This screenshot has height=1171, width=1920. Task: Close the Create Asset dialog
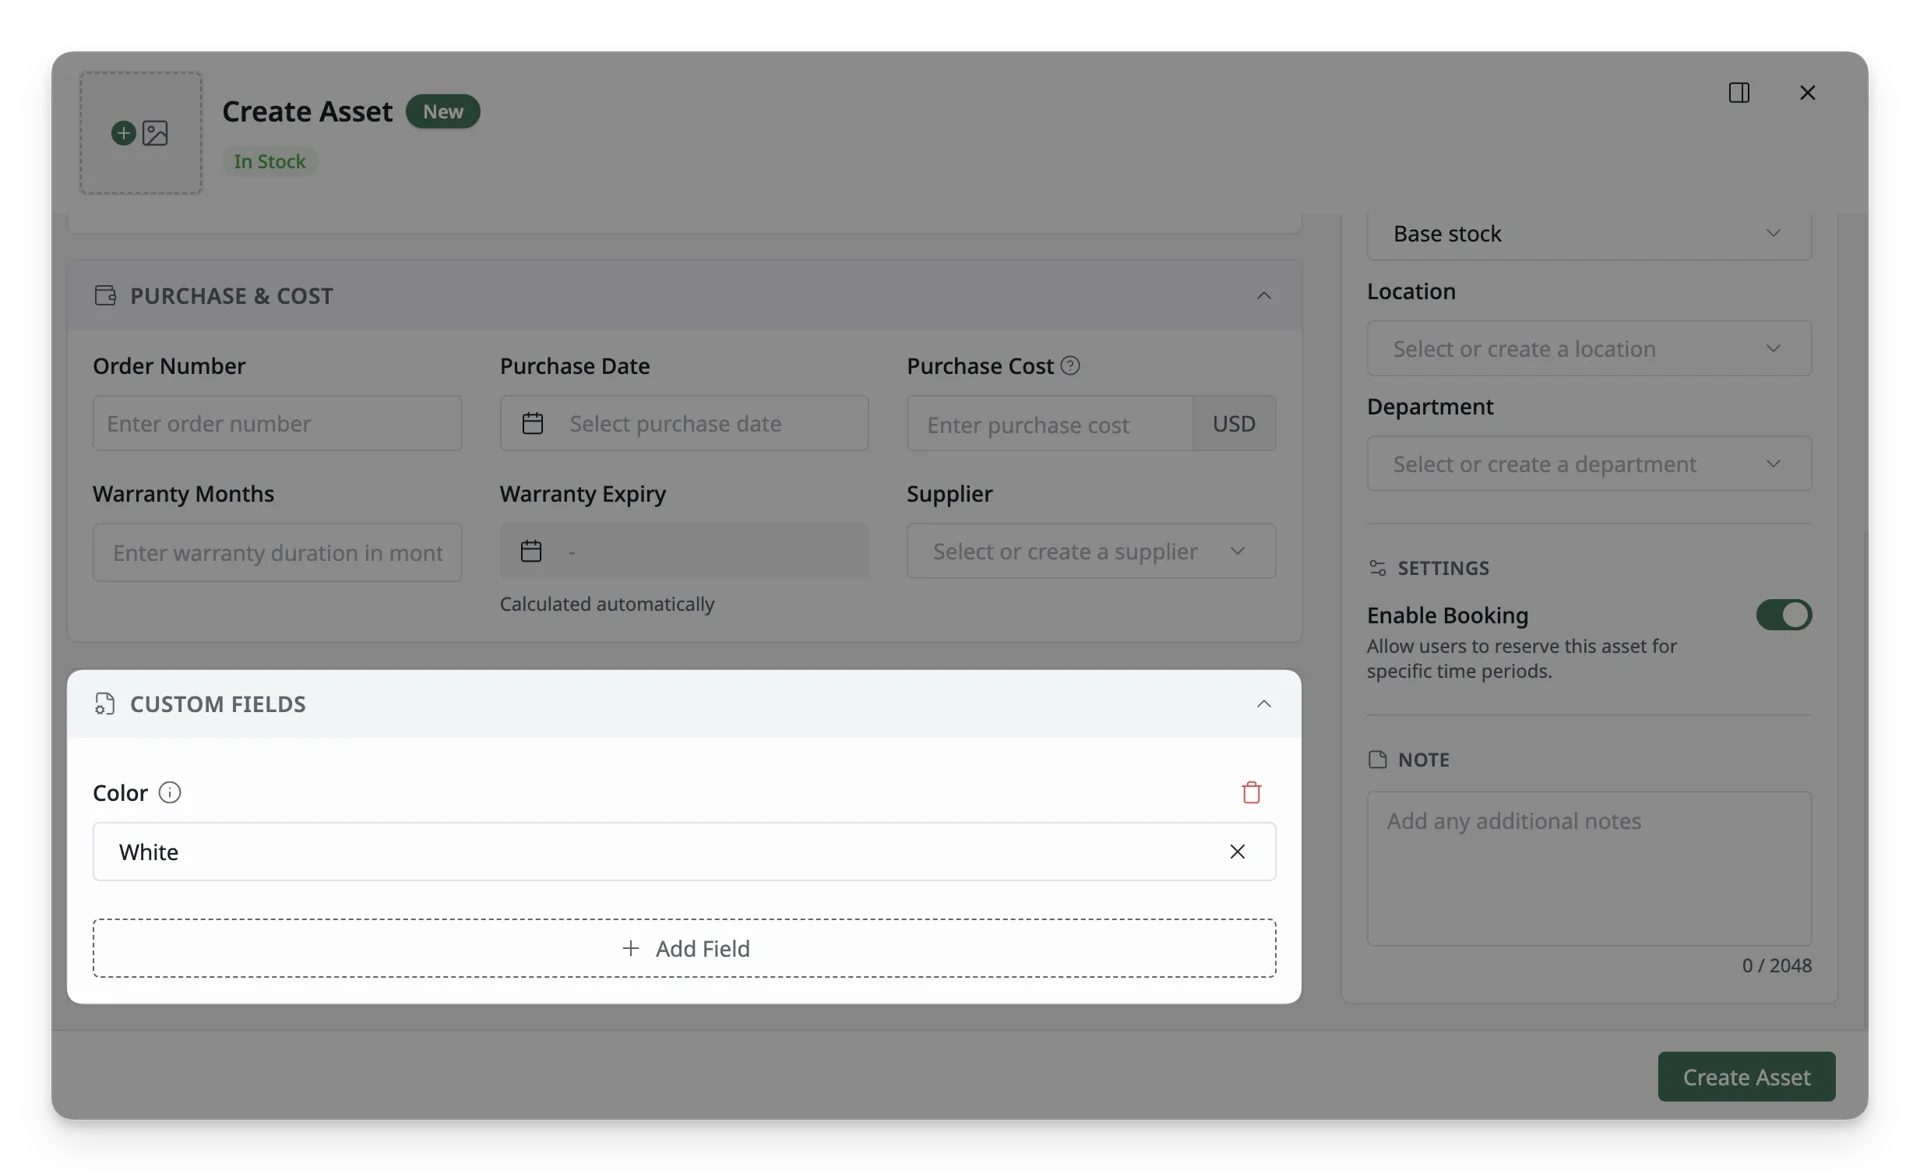[1807, 92]
